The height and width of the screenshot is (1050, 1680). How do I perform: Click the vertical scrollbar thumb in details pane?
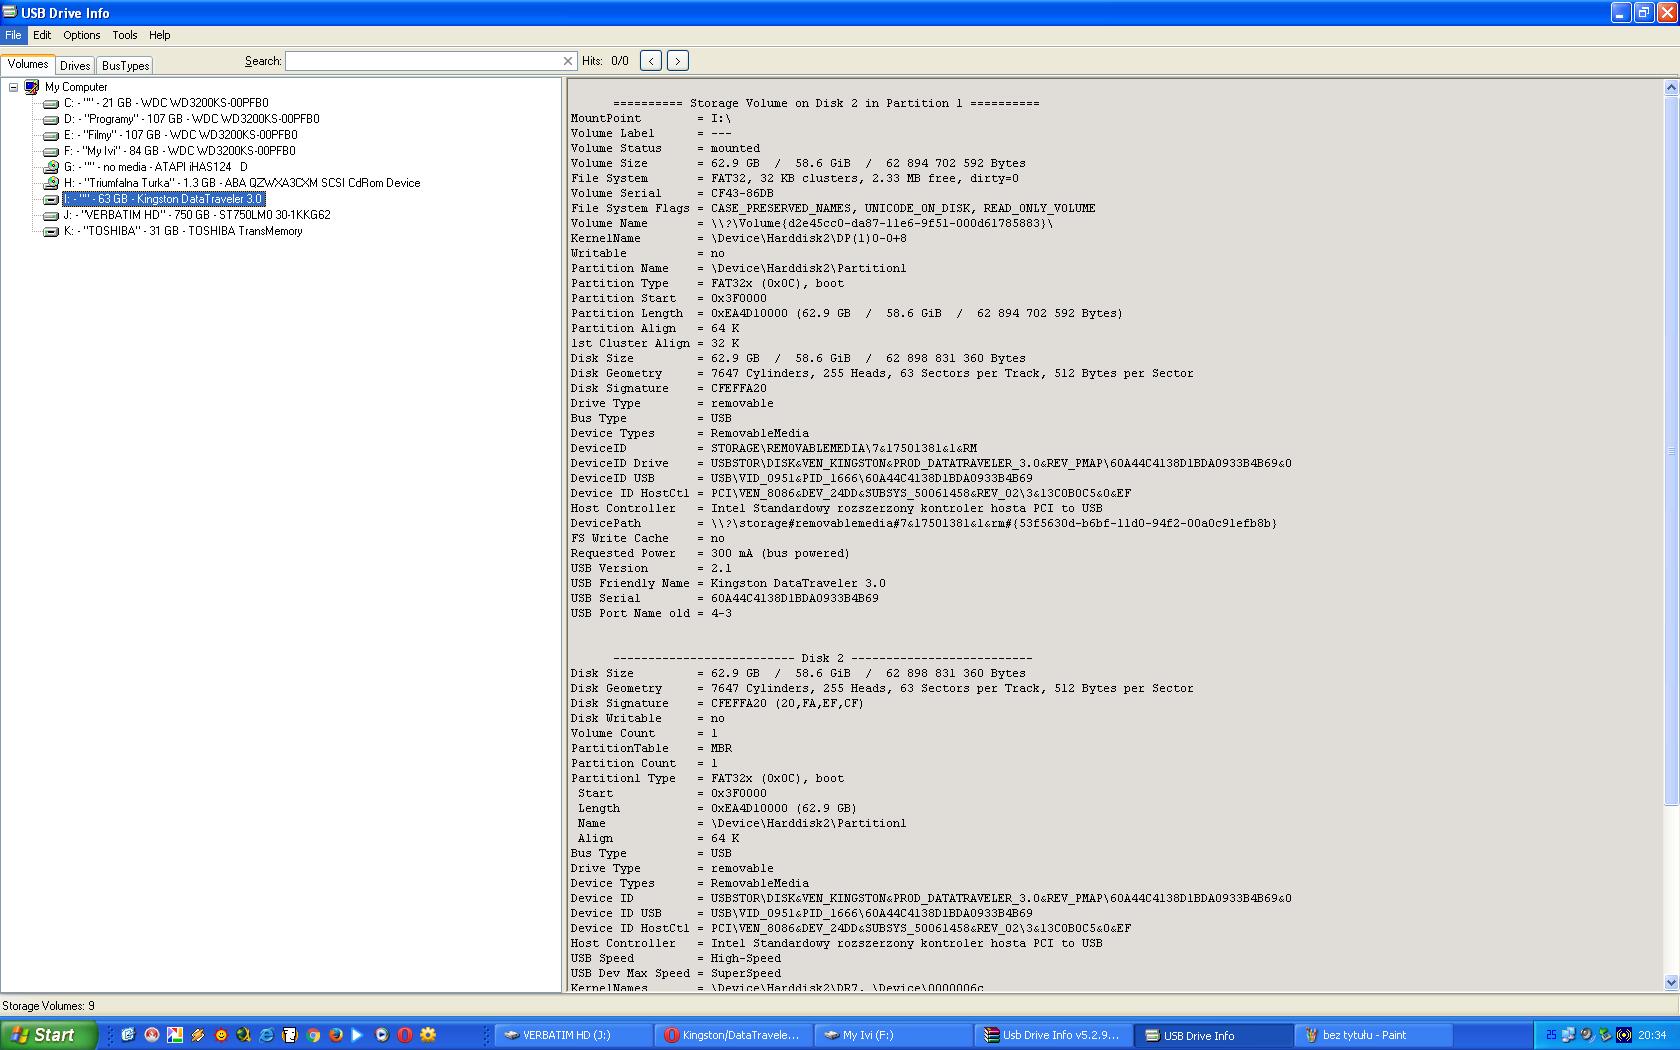(x=1671, y=450)
